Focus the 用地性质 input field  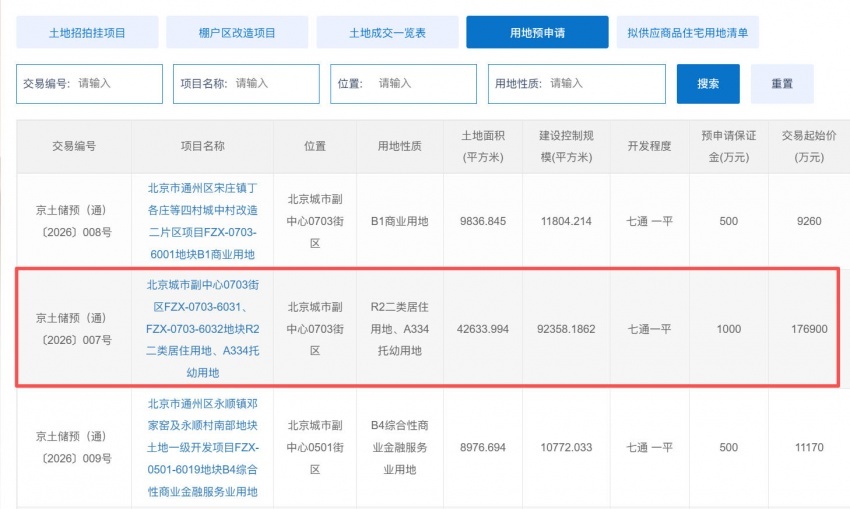(x=577, y=83)
